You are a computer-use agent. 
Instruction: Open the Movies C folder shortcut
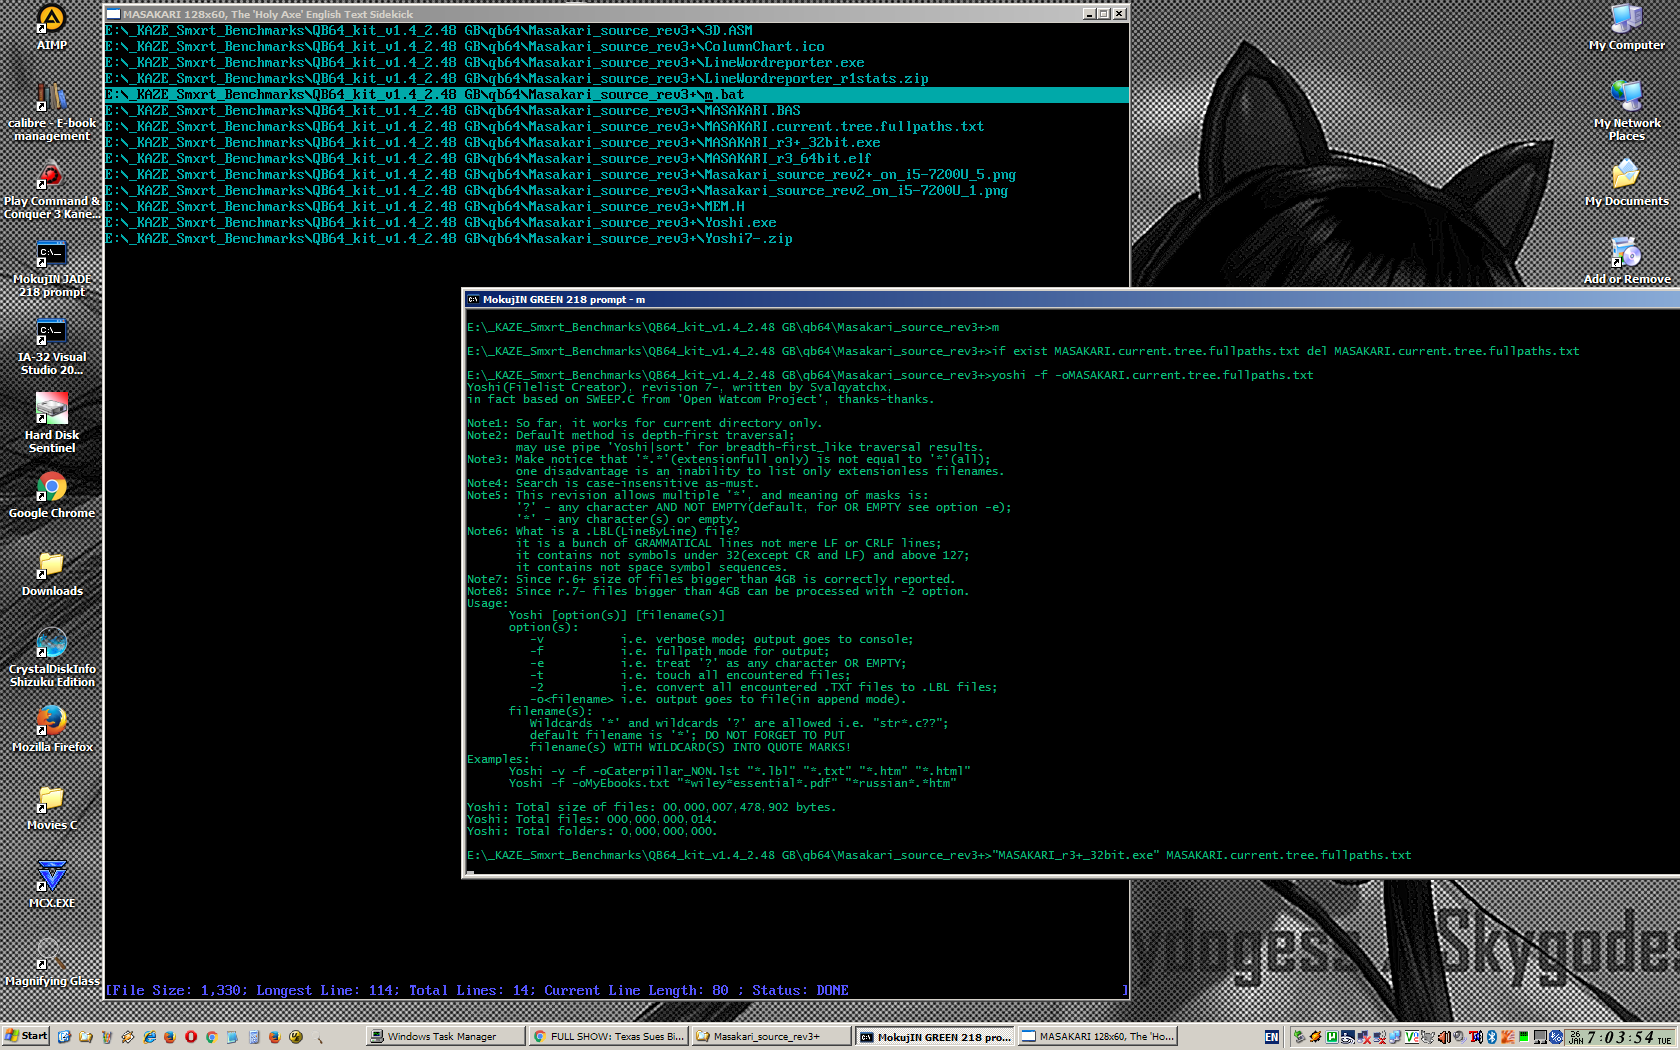pos(51,807)
